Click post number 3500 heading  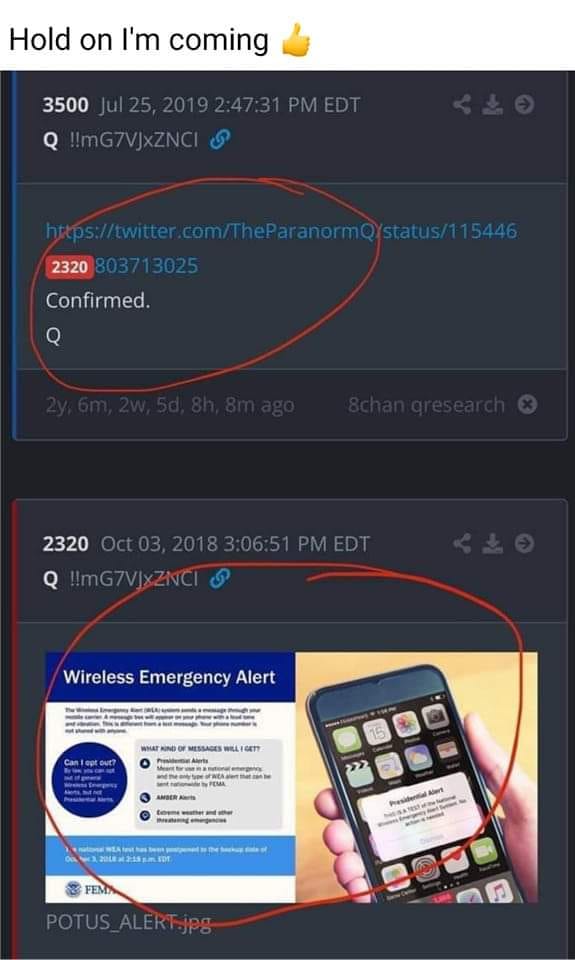66,105
